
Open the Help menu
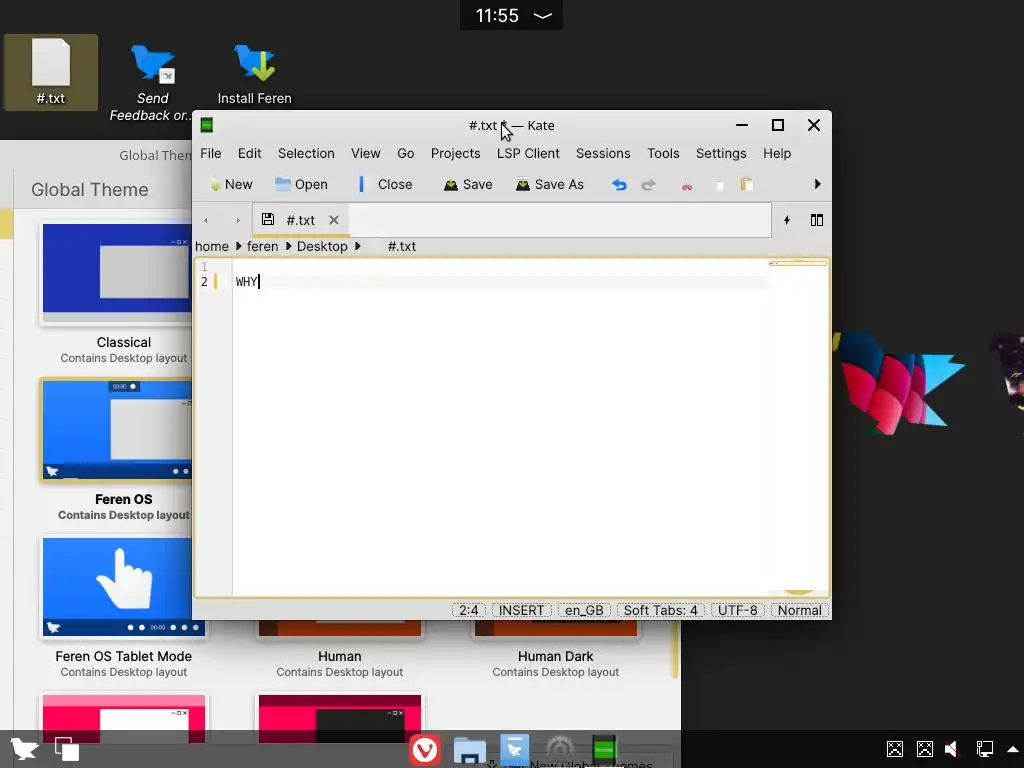tap(777, 153)
